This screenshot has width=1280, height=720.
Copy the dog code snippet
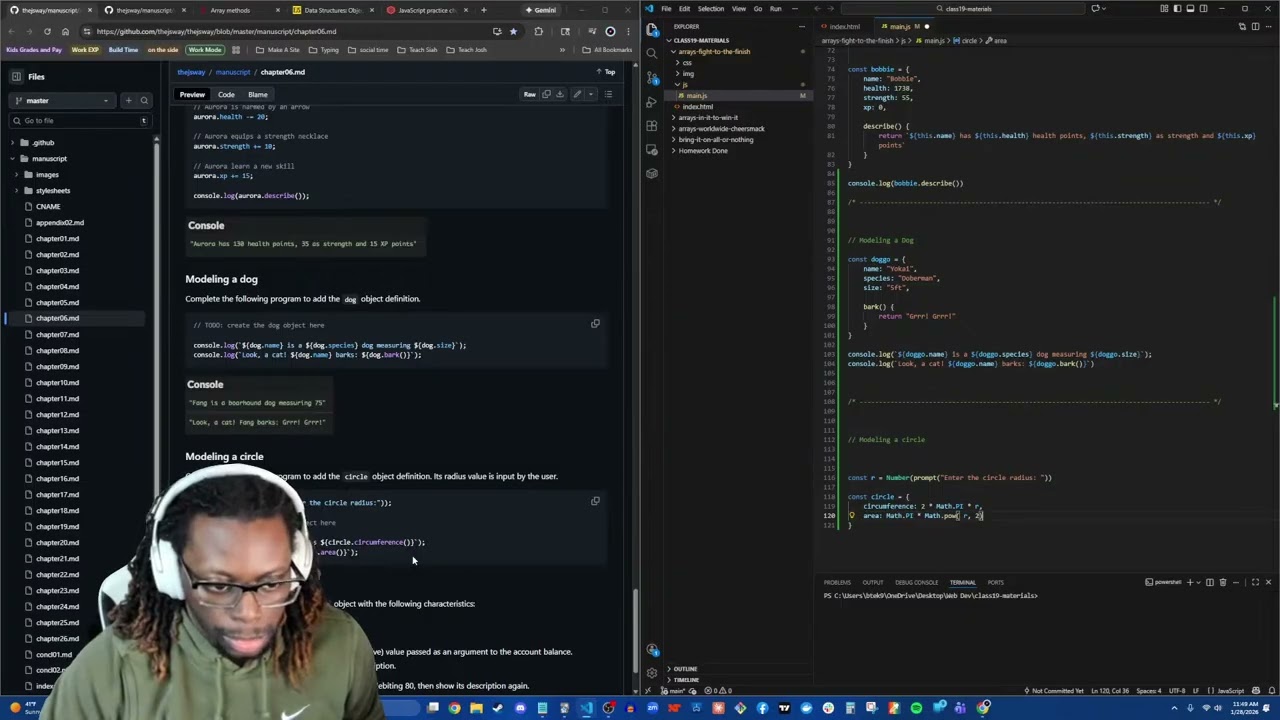point(595,323)
